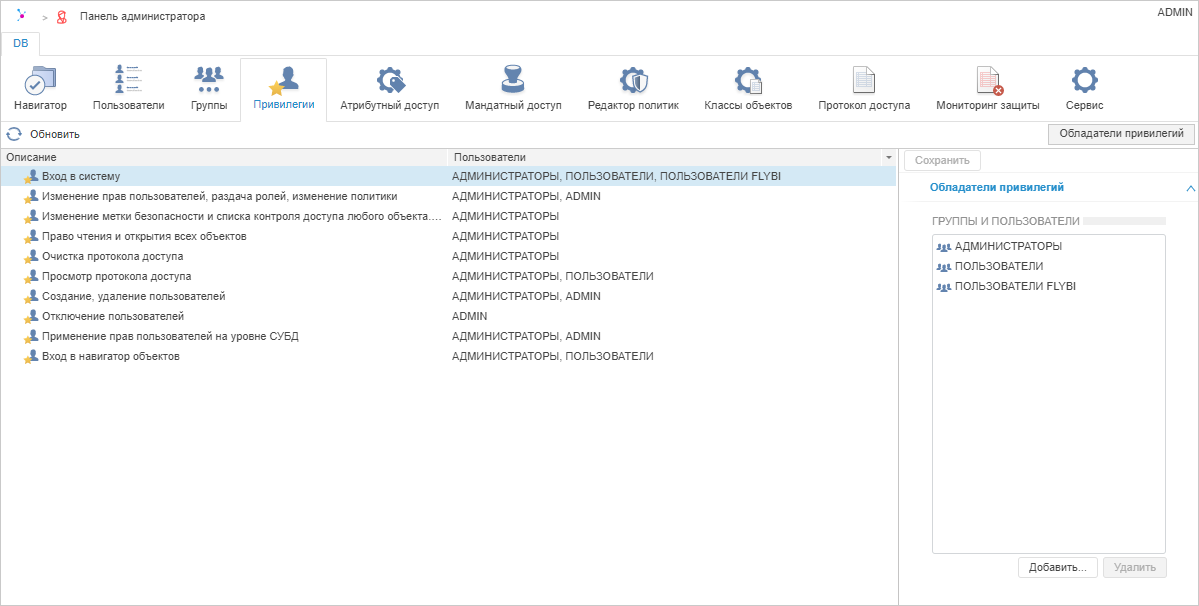This screenshot has width=1199, height=606.
Task: Select the Привилегии ribbon tab
Action: [x=284, y=90]
